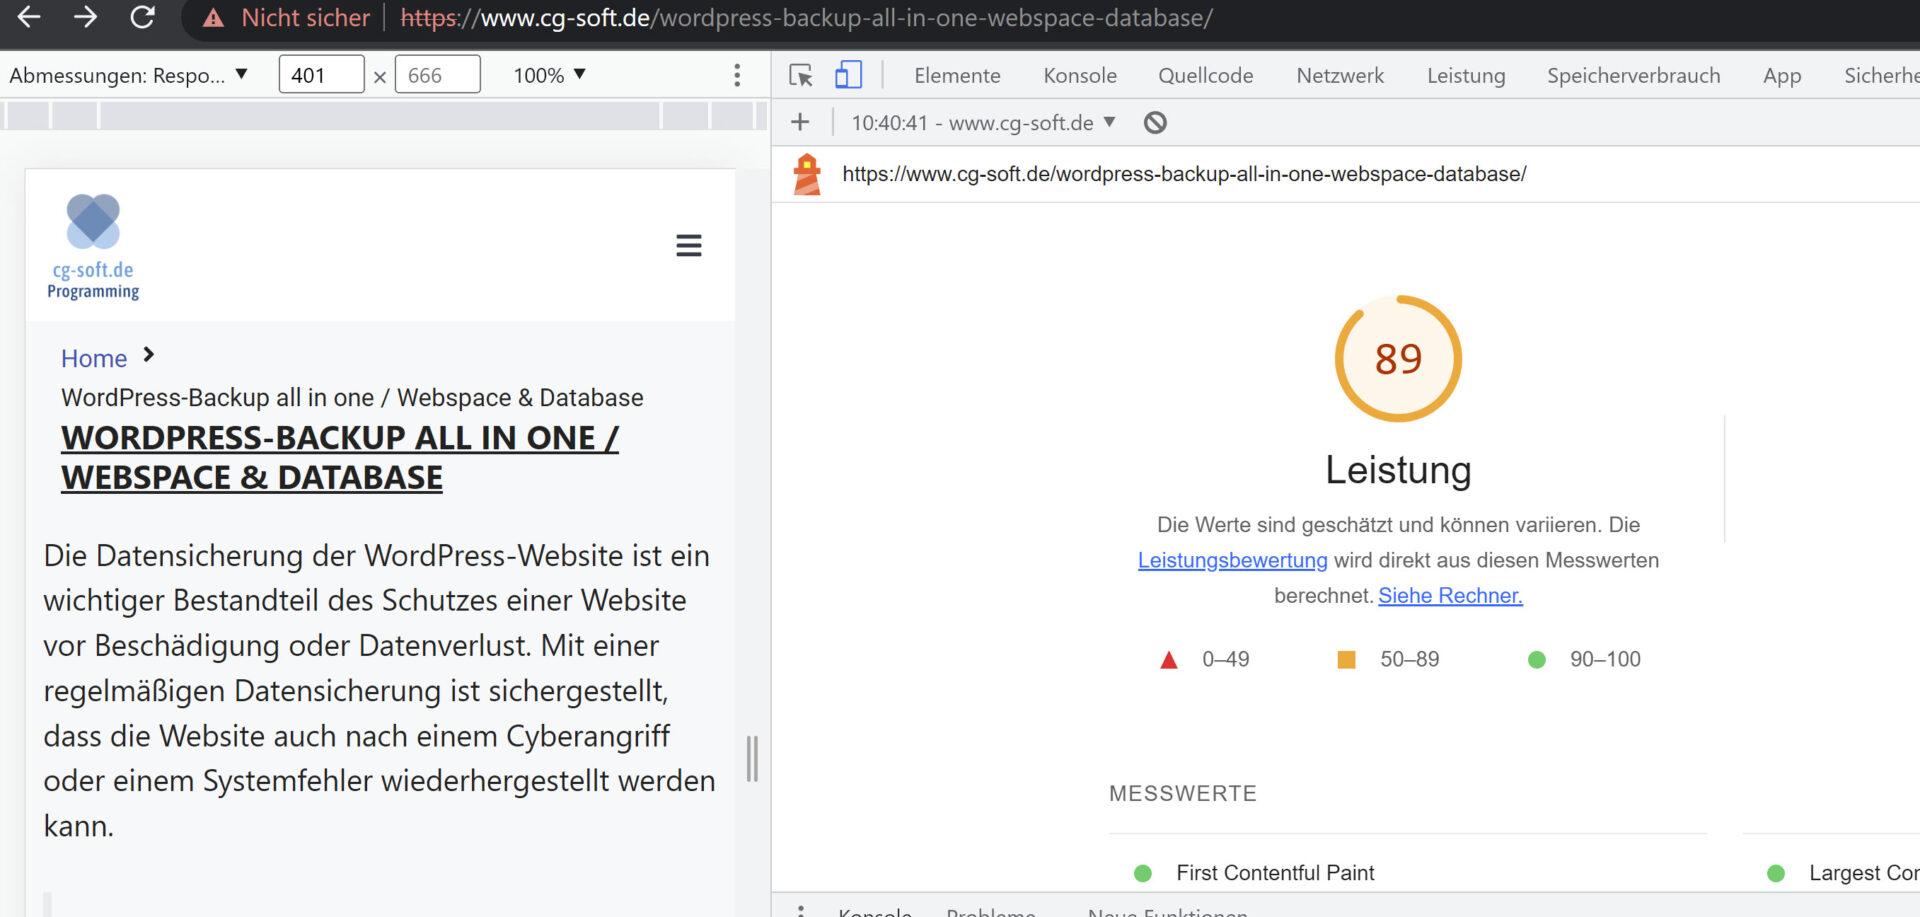This screenshot has height=917, width=1920.
Task: Toggle the device toolbar icon
Action: (x=848, y=75)
